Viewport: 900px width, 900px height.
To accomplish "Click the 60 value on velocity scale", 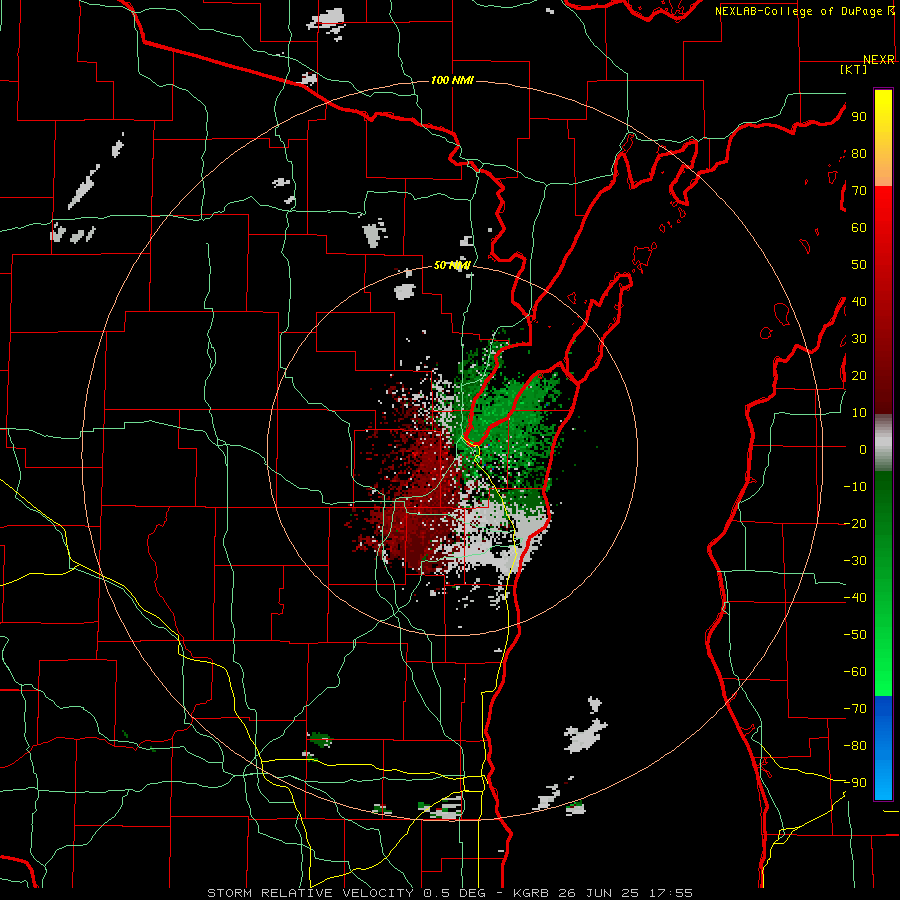I will point(859,228).
